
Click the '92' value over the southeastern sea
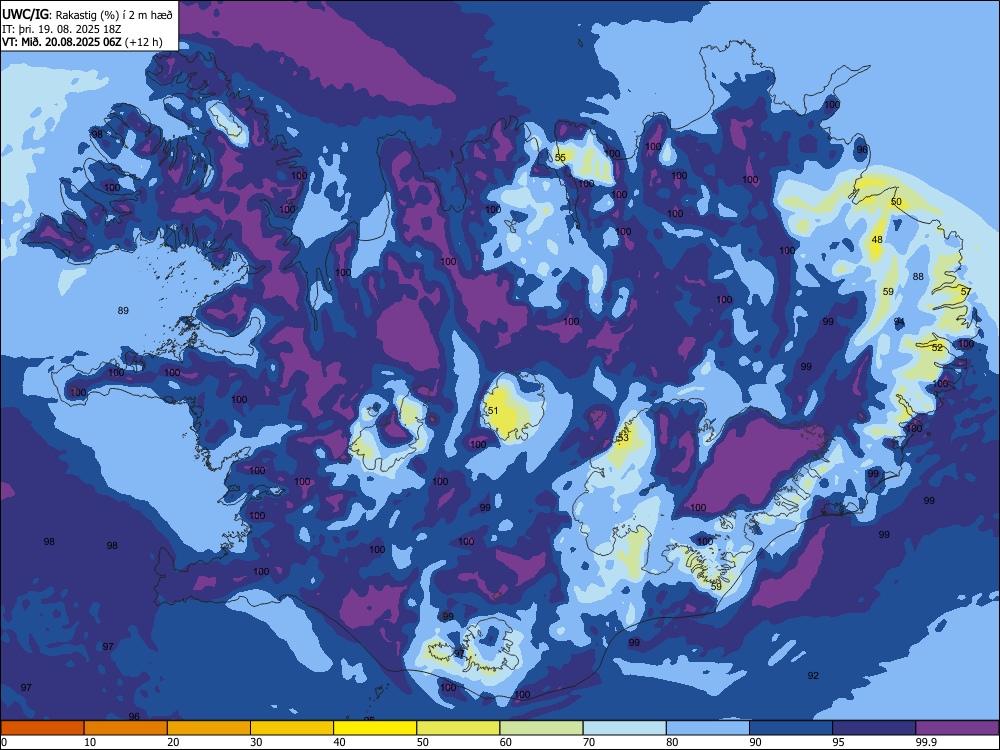(813, 675)
